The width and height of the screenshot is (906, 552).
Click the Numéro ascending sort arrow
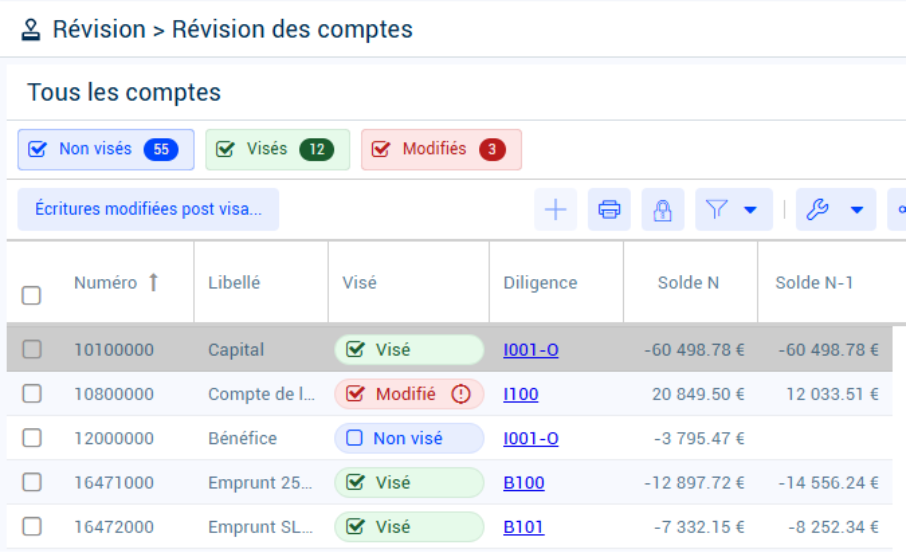[x=153, y=283]
